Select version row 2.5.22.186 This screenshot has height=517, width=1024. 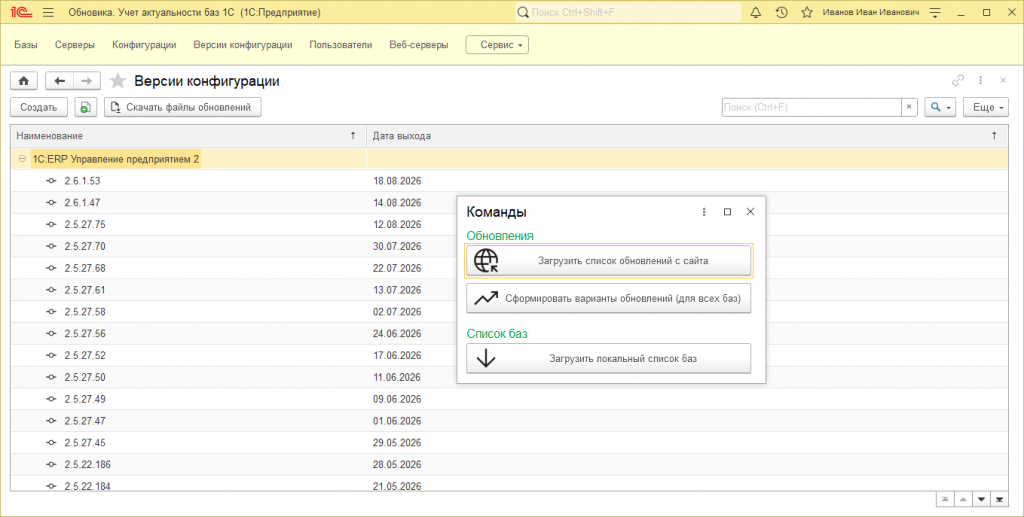click(x=509, y=465)
